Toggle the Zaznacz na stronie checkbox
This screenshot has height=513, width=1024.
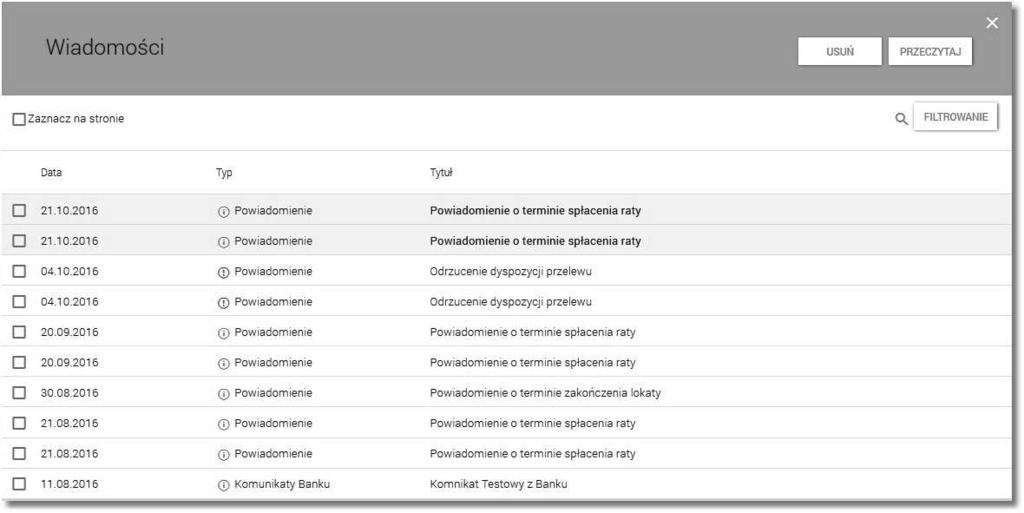(20, 119)
